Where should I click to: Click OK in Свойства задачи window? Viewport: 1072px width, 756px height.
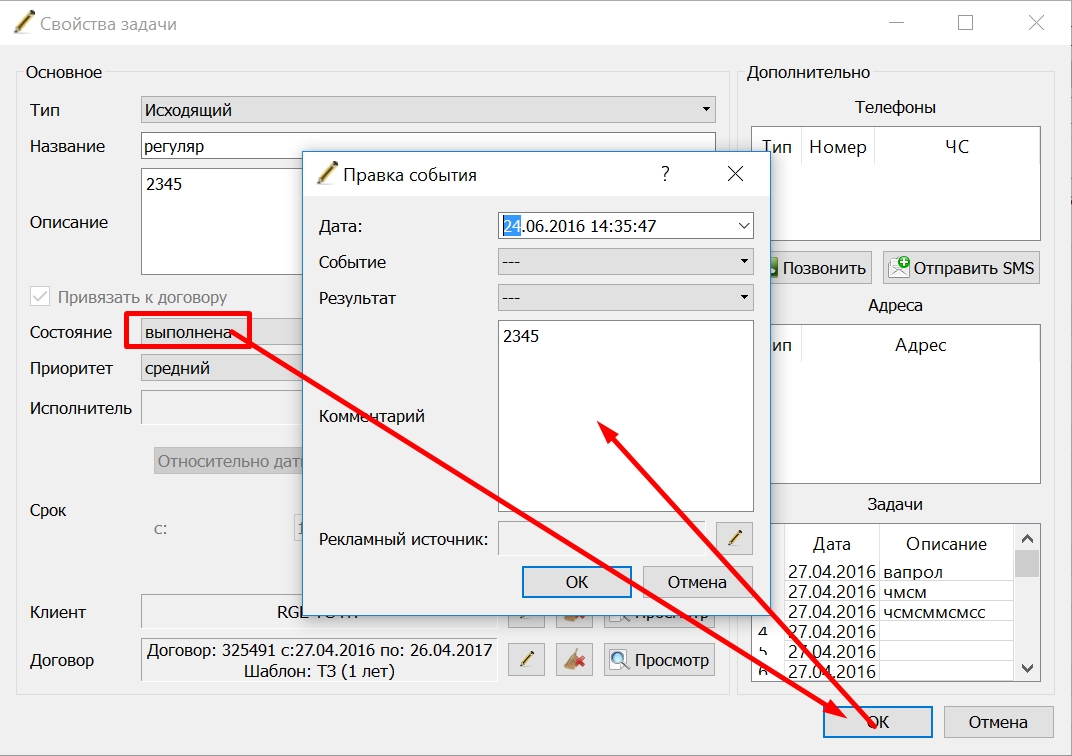tap(878, 722)
